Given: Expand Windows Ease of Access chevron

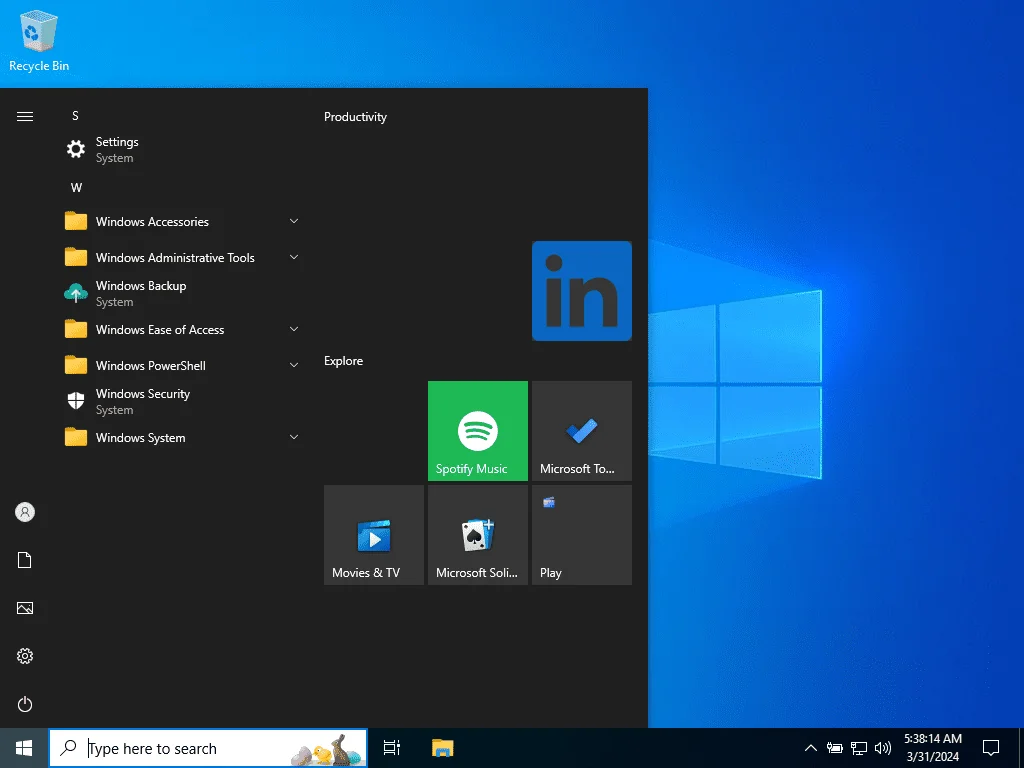Looking at the screenshot, I should click(294, 329).
